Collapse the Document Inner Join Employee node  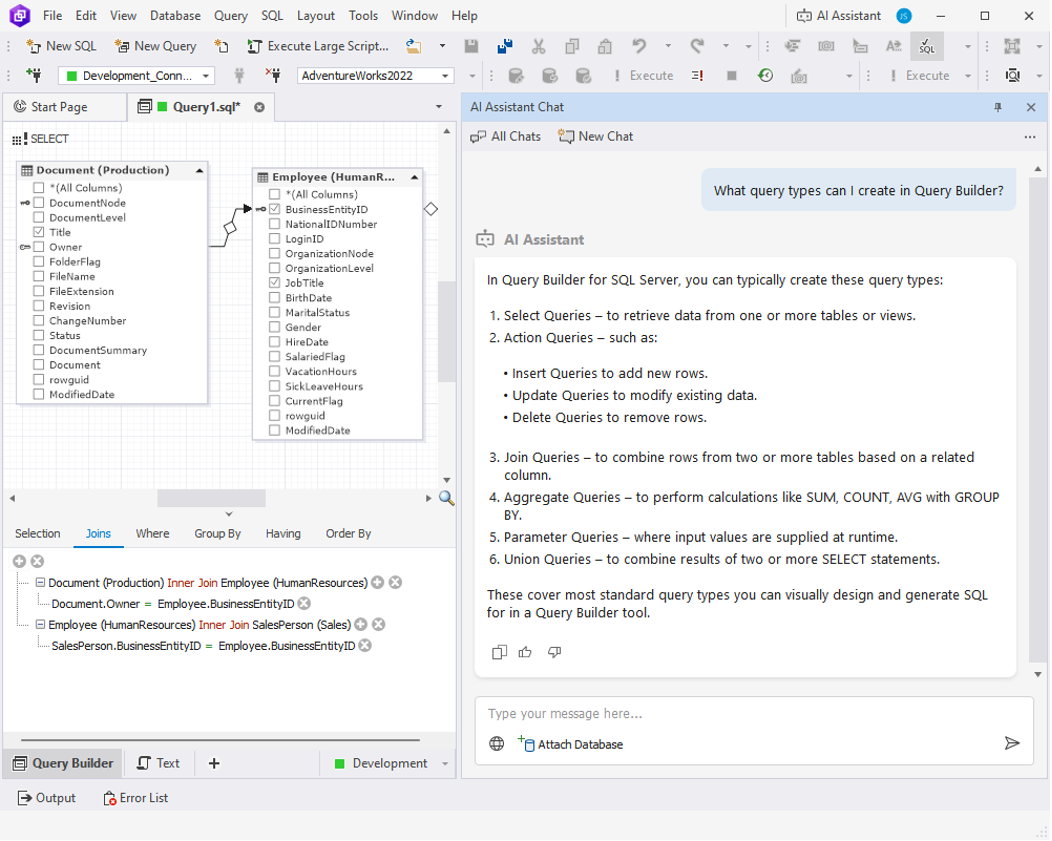tap(40, 583)
